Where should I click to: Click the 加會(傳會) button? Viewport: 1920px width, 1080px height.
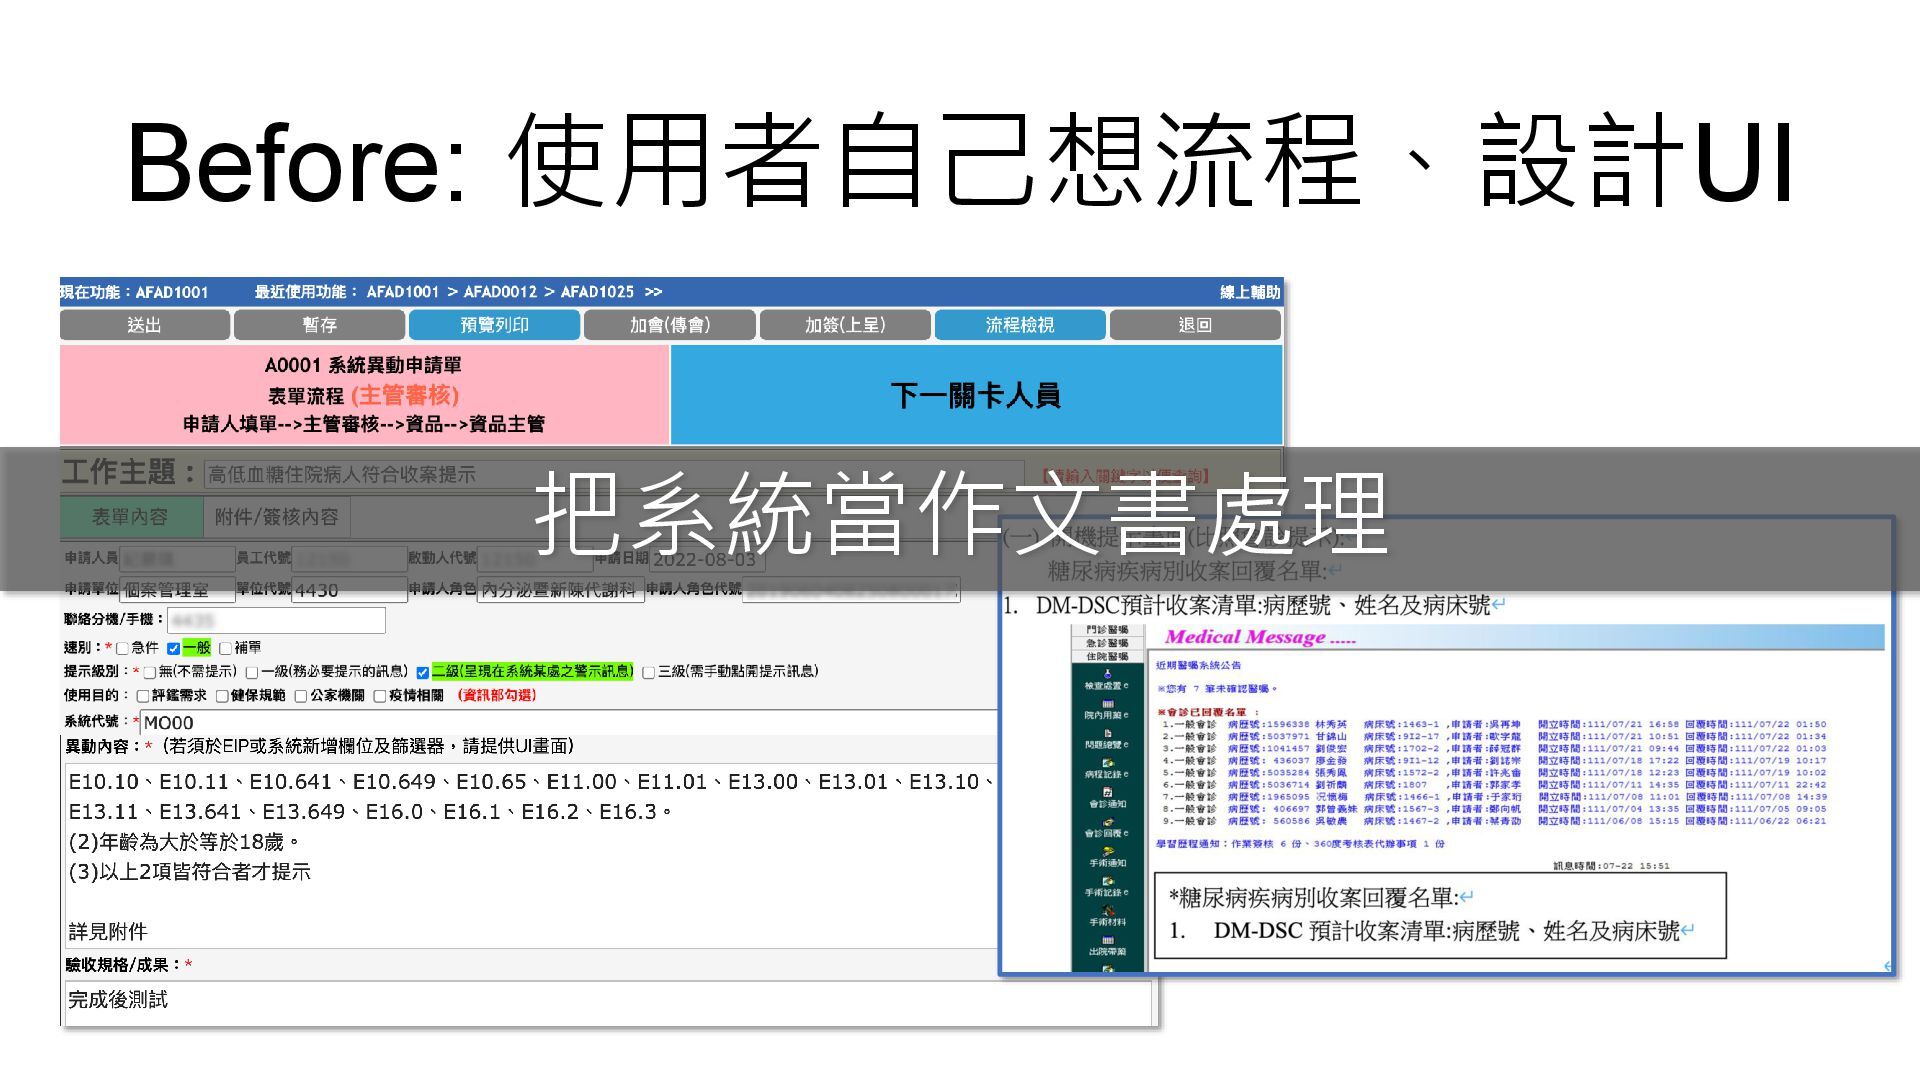[670, 325]
